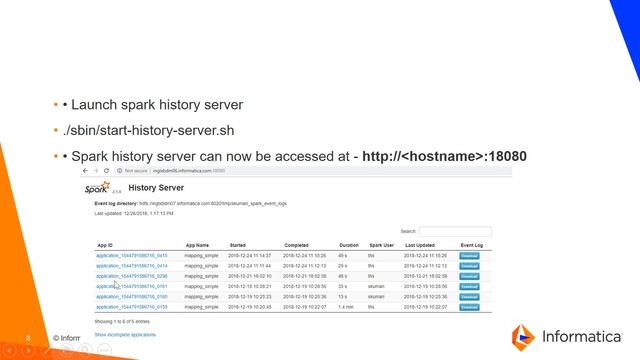Open the slideshow more options ellipsis button

click(104, 350)
